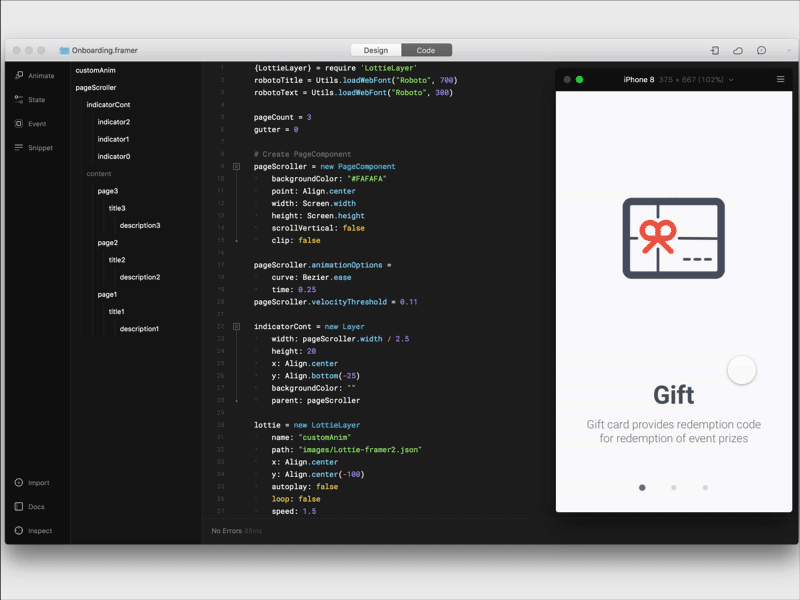This screenshot has width=800, height=600.
Task: Select the customAnim layer
Action: [95, 70]
